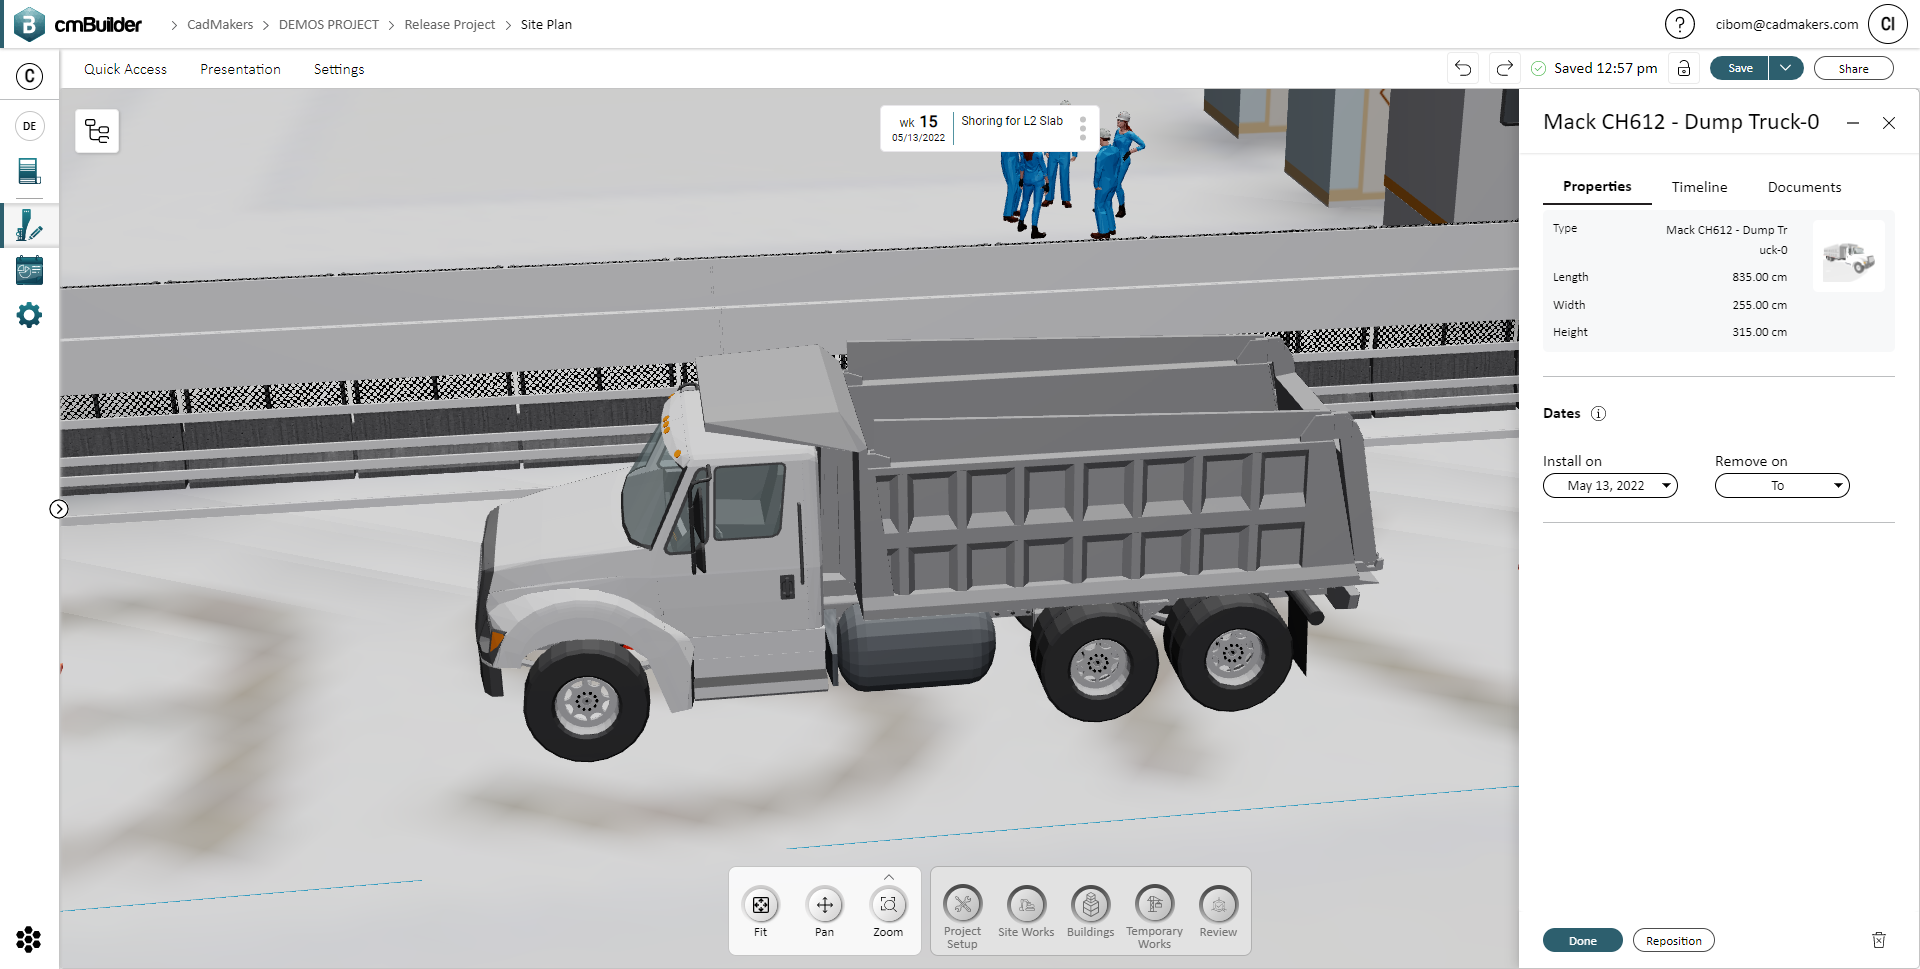Image resolution: width=1920 pixels, height=969 pixels.
Task: Open the Presentation menu
Action: click(x=240, y=69)
